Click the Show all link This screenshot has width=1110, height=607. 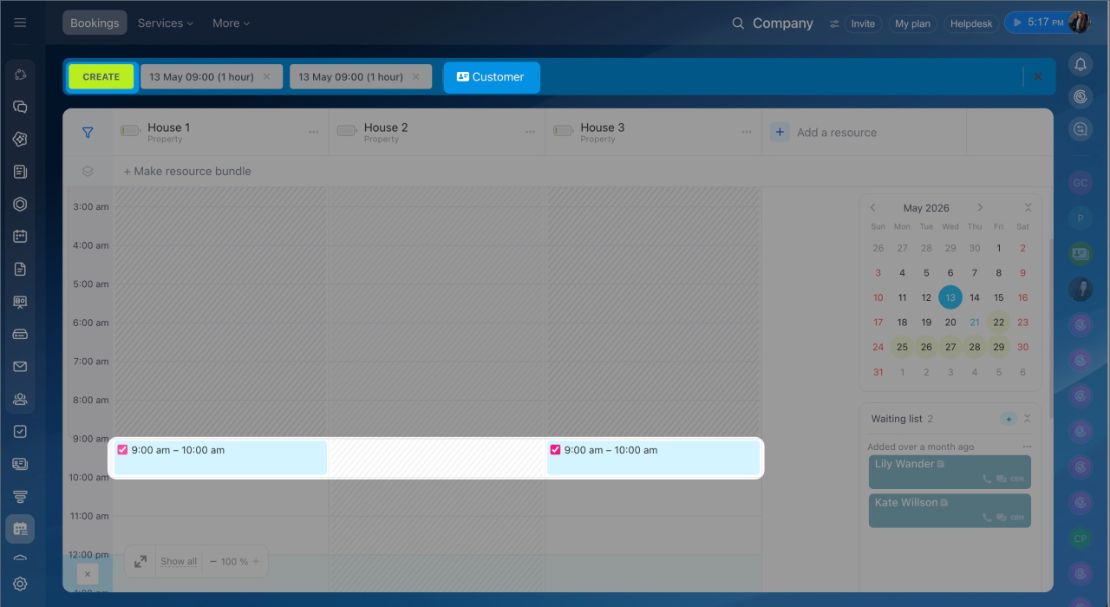(178, 562)
